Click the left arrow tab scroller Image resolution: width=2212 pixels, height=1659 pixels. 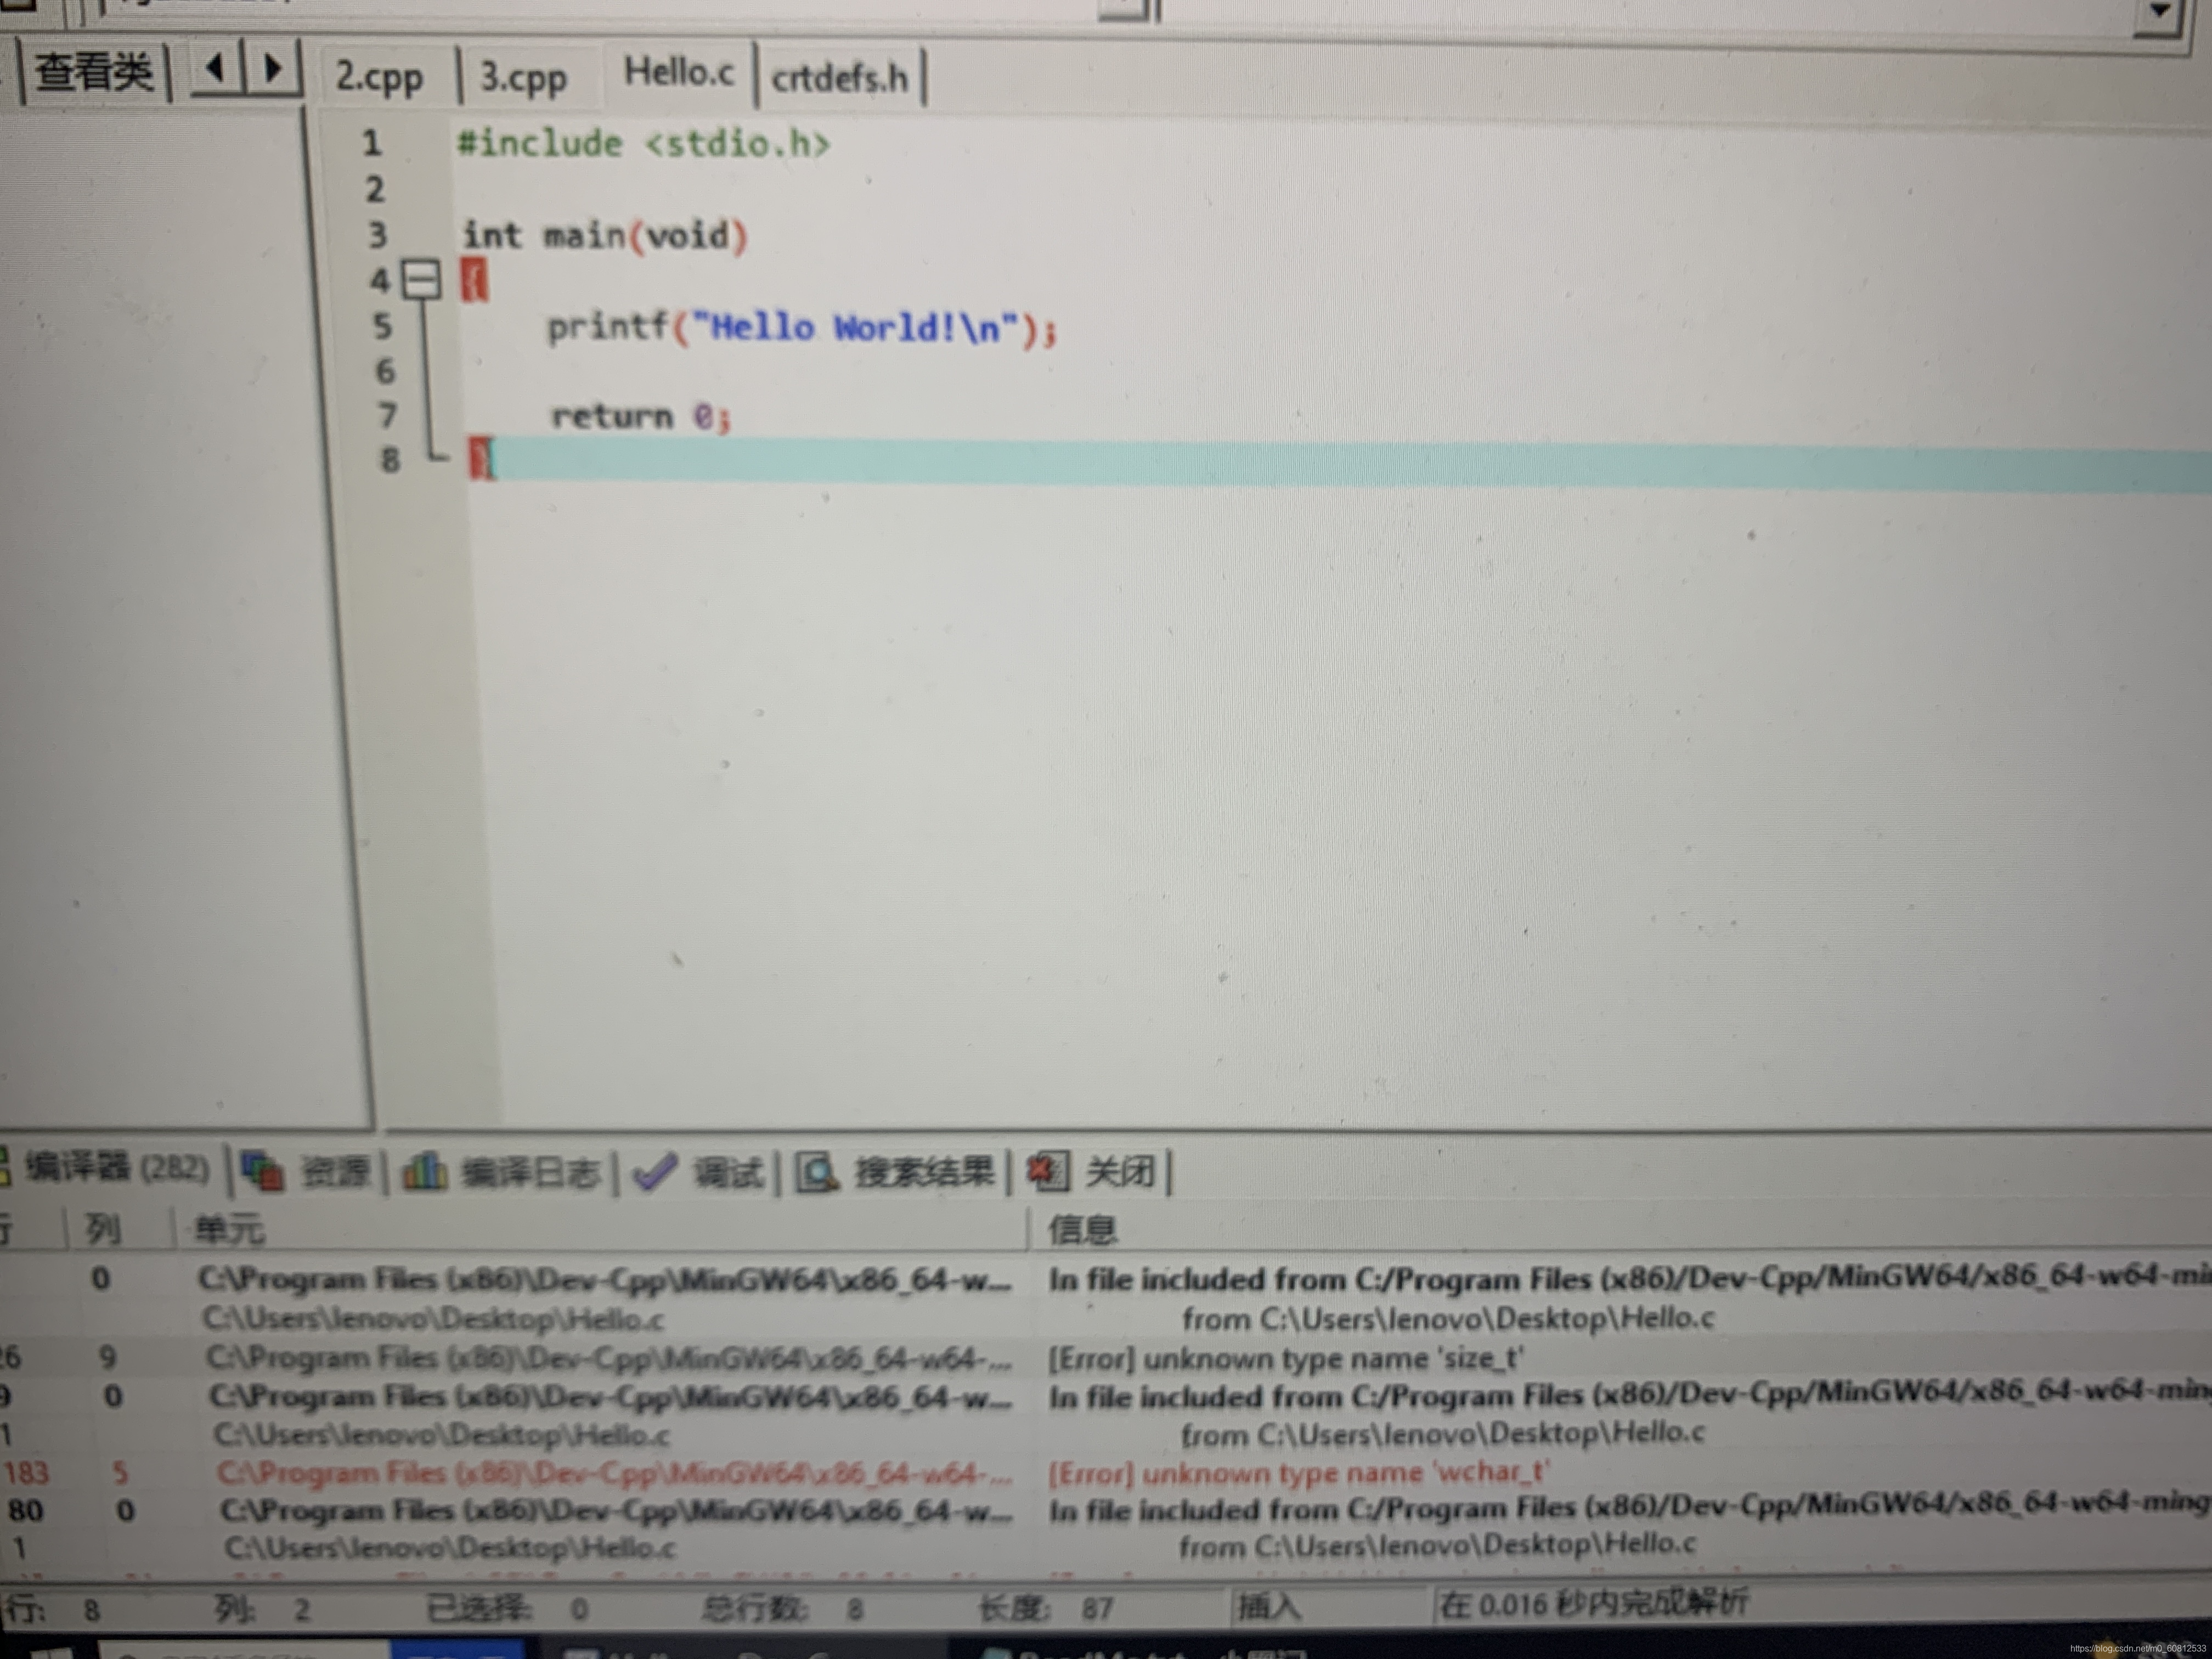click(214, 69)
